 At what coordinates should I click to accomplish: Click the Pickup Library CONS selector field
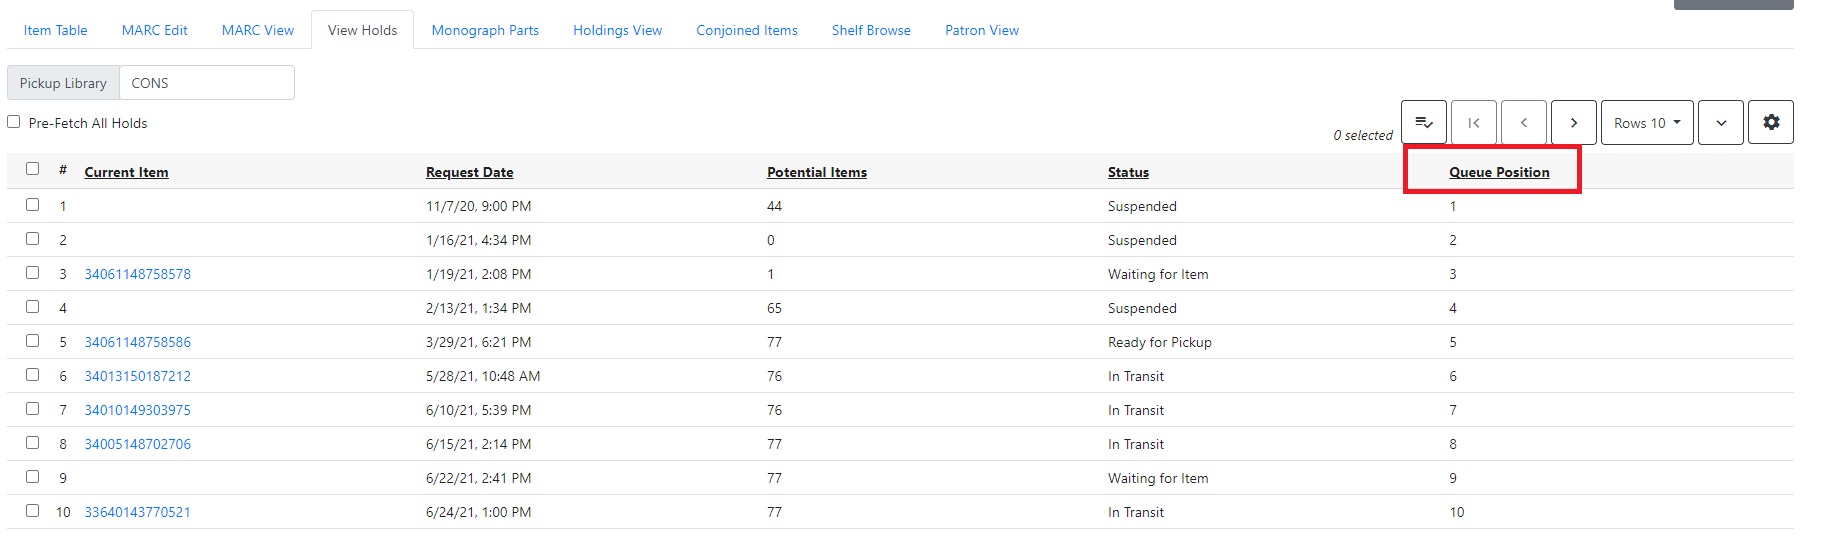click(x=206, y=83)
